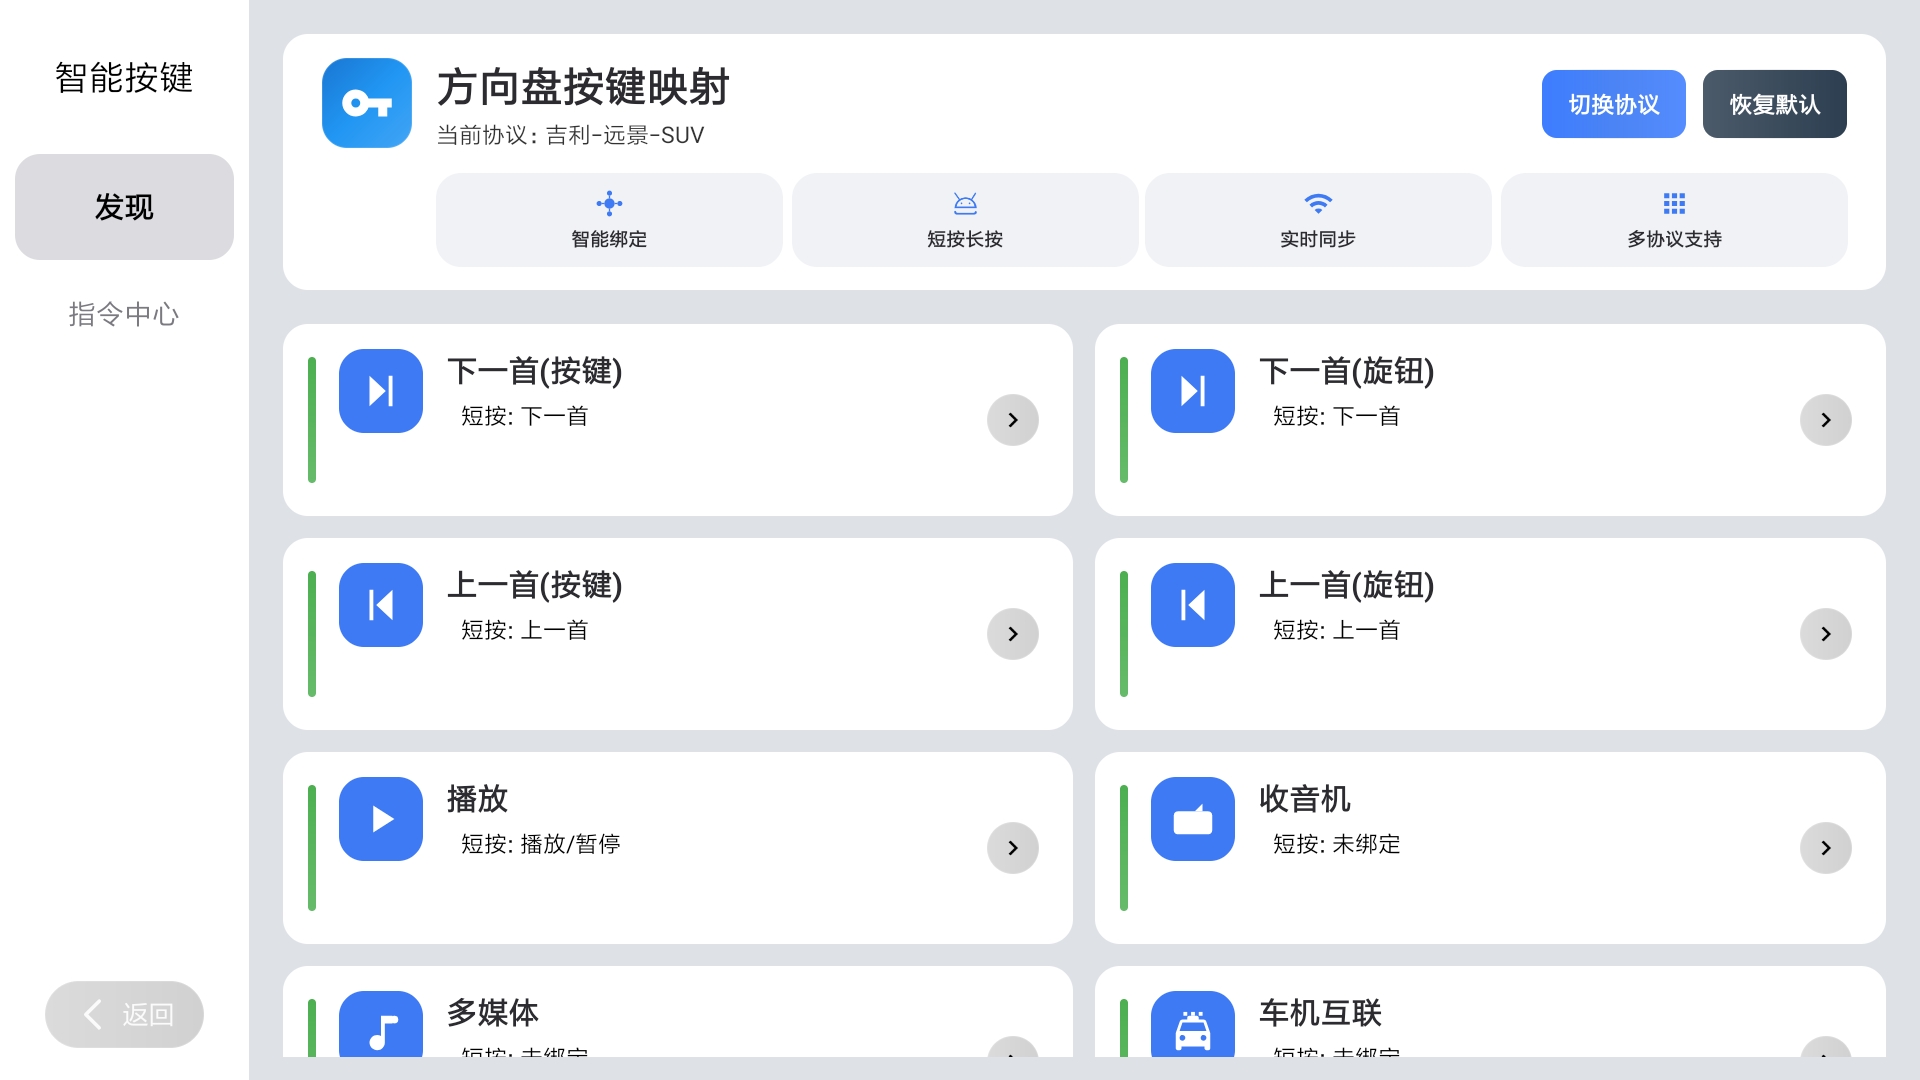Select the 下一首(按键) skip-next icon
Image resolution: width=1920 pixels, height=1080 pixels.
tap(380, 391)
